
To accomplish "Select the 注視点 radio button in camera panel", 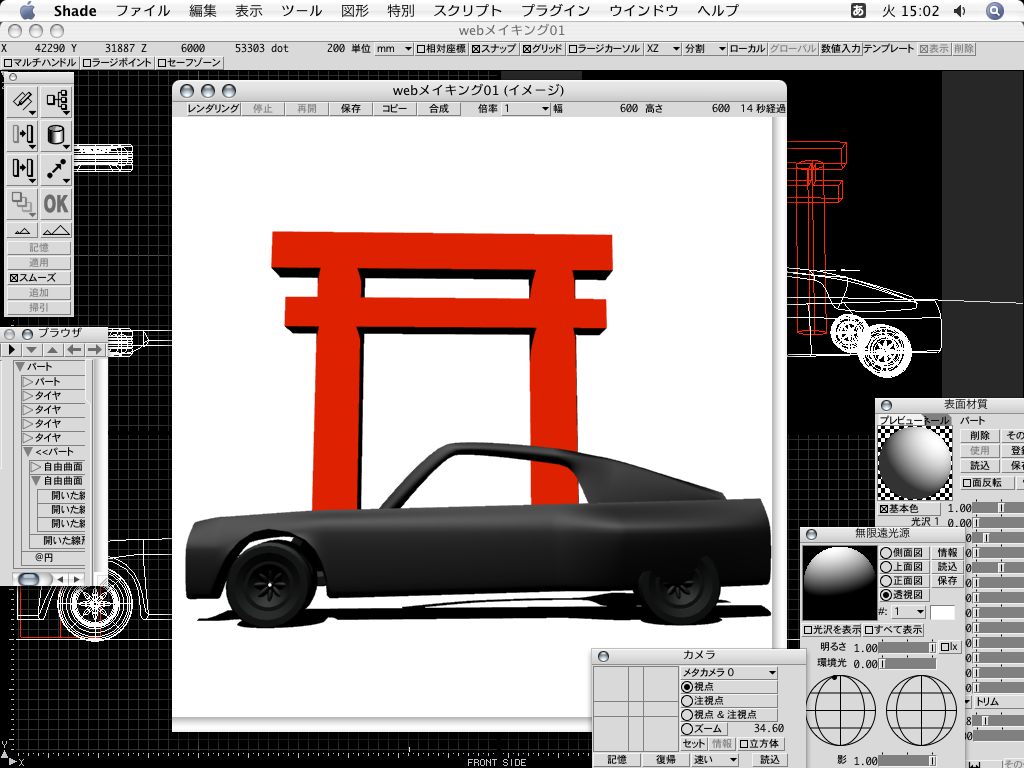I will pyautogui.click(x=687, y=701).
